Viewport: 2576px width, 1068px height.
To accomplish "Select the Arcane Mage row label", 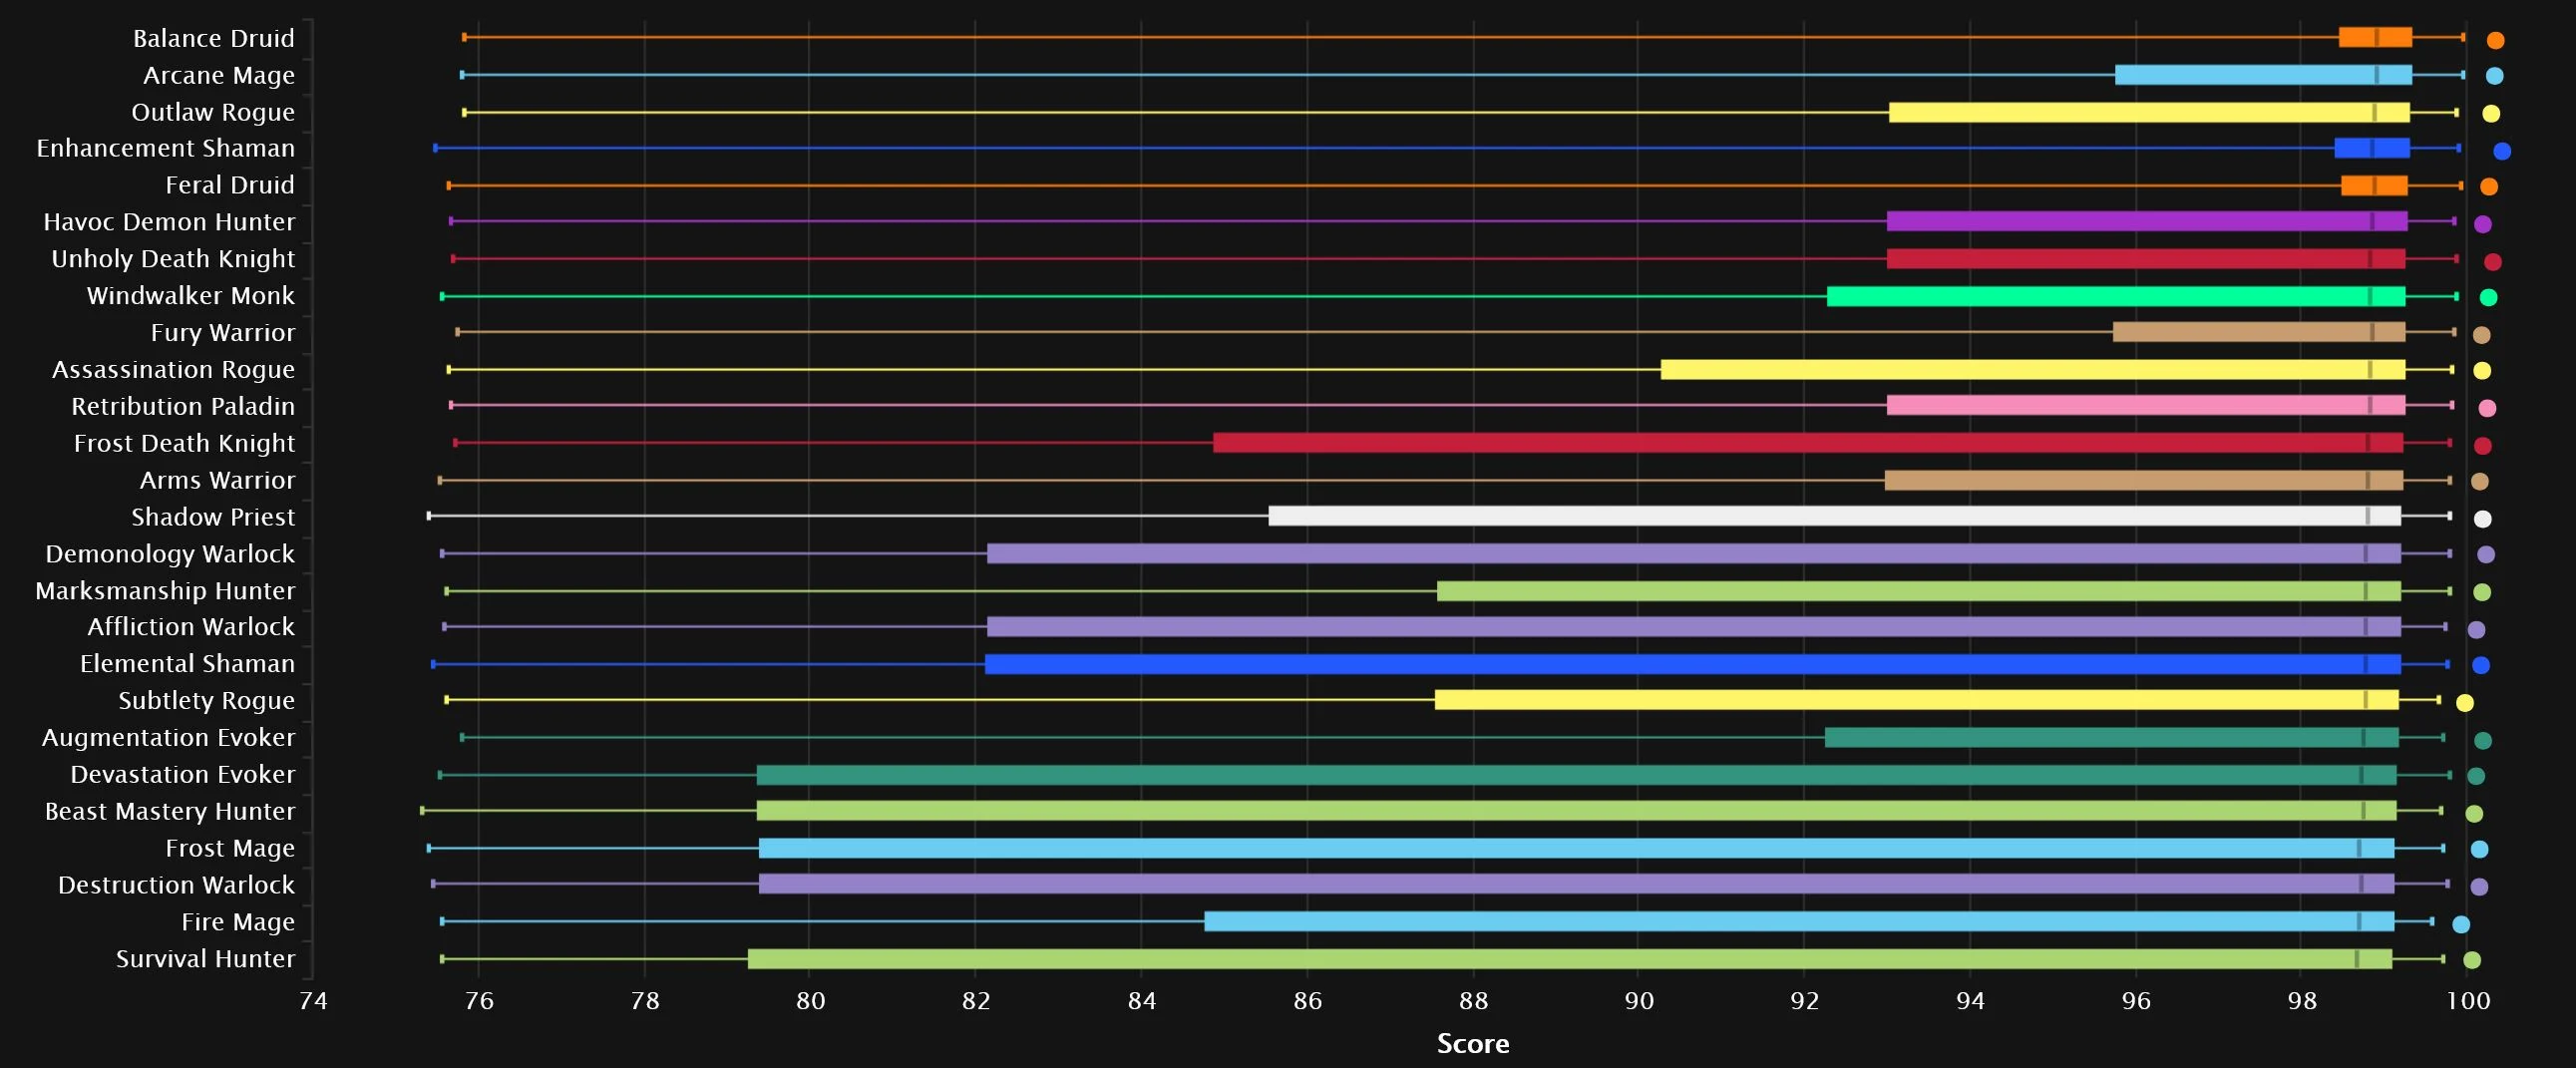I will tap(219, 75).
